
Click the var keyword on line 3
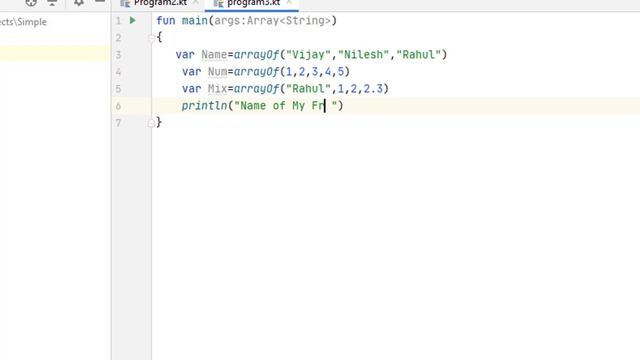coord(185,55)
